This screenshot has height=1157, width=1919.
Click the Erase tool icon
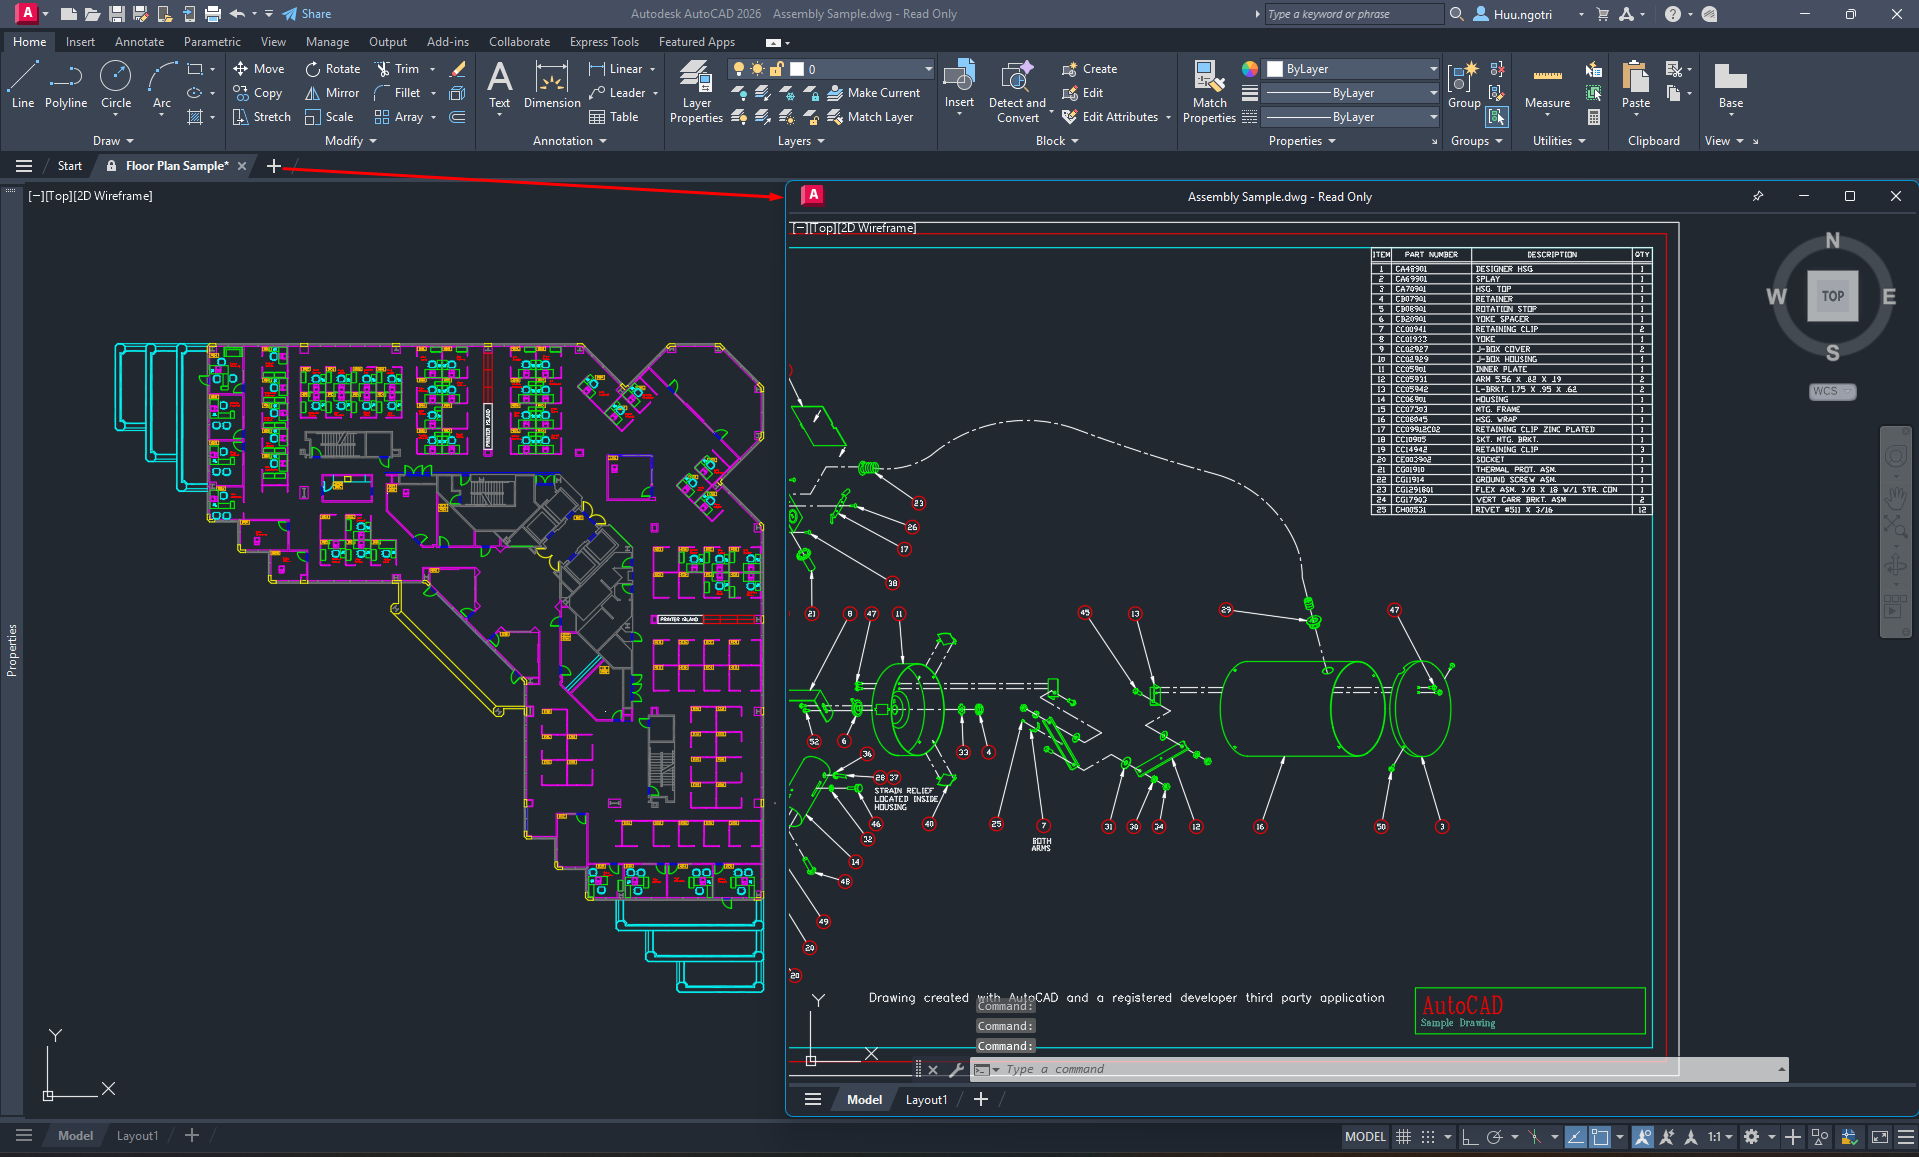coord(458,69)
